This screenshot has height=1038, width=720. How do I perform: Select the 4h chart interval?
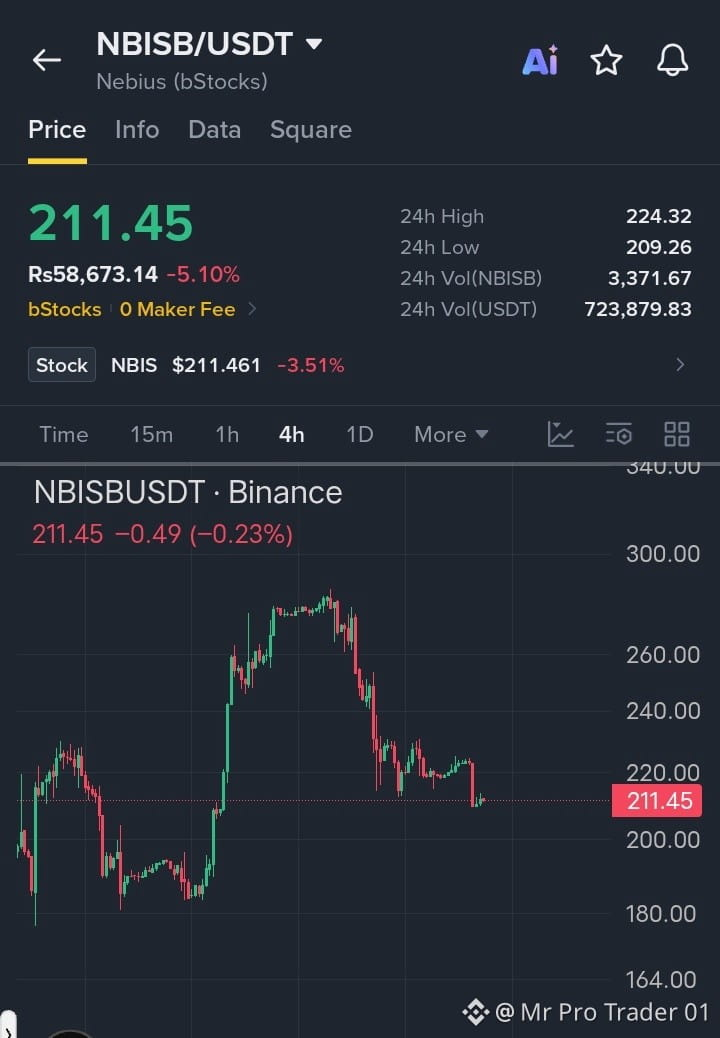click(292, 434)
